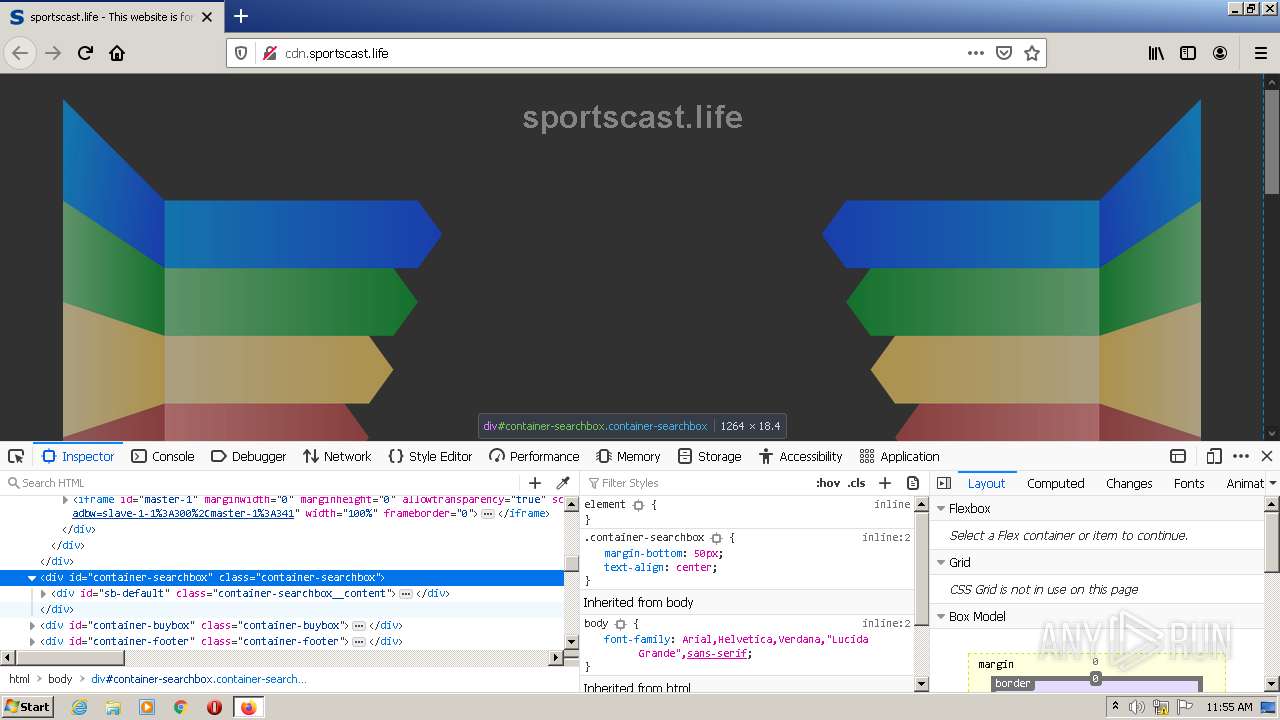Switch to the Debugger tab
The width and height of the screenshot is (1280, 720).
[x=249, y=456]
